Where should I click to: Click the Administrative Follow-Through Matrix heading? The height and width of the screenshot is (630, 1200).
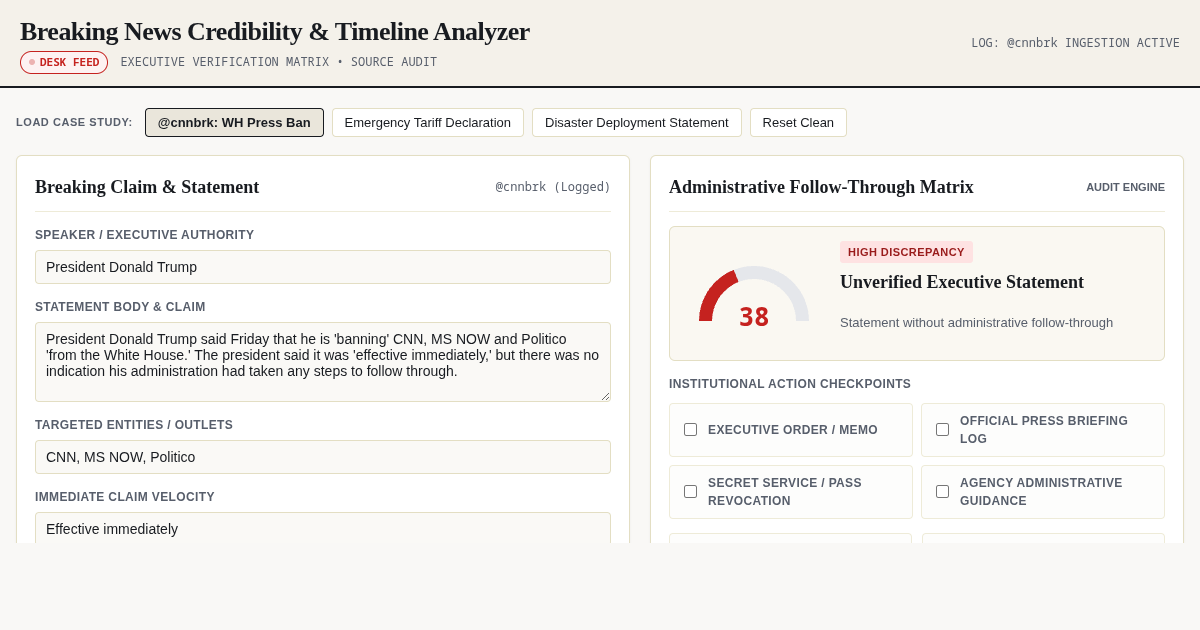click(821, 187)
